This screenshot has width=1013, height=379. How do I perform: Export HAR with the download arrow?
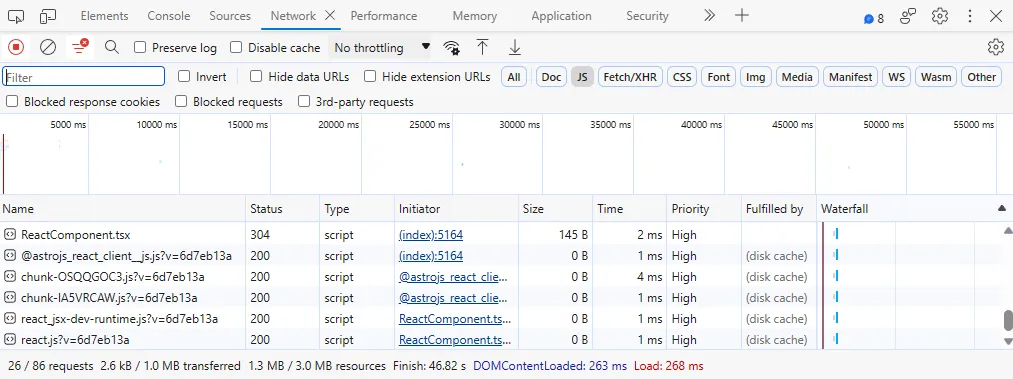click(515, 47)
